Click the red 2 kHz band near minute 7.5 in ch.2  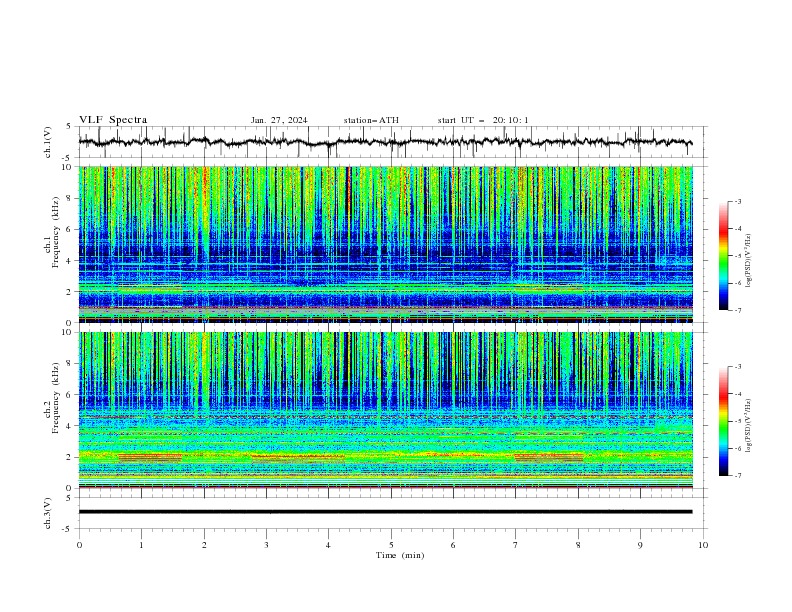click(549, 458)
